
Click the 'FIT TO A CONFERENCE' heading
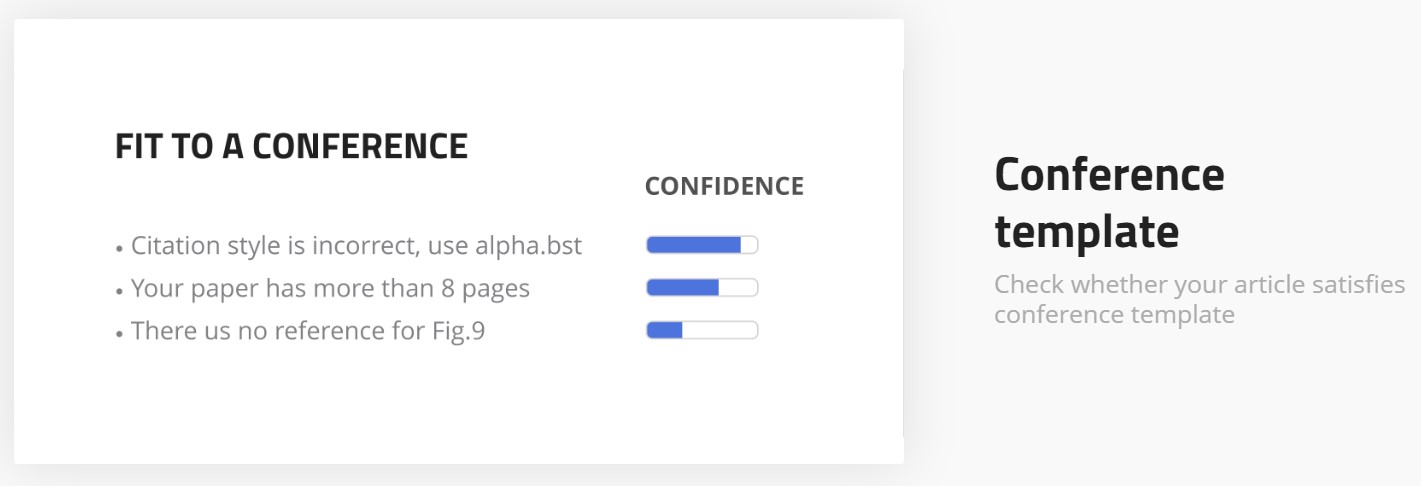pos(291,147)
